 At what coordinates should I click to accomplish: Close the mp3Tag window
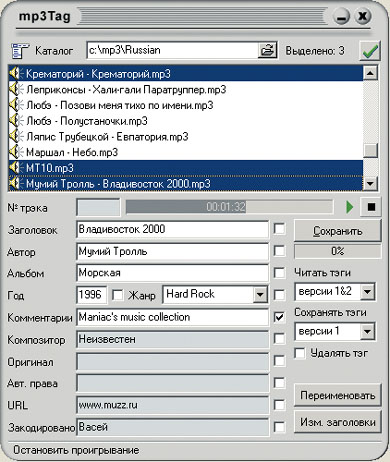363,16
